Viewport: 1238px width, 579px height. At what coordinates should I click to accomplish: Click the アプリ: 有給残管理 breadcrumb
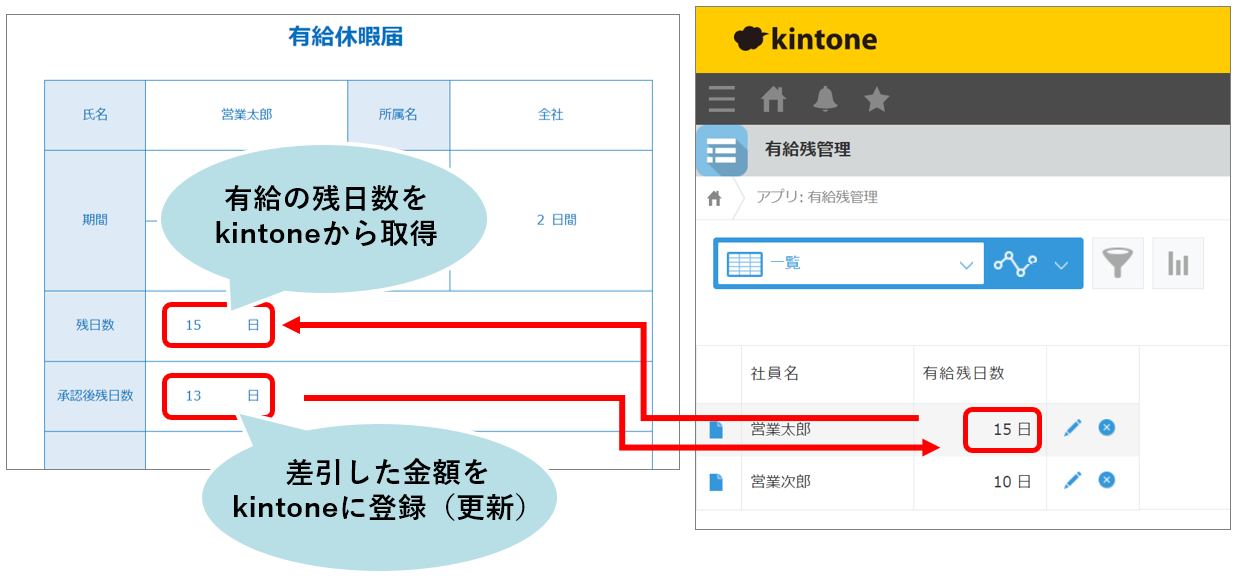point(816,197)
